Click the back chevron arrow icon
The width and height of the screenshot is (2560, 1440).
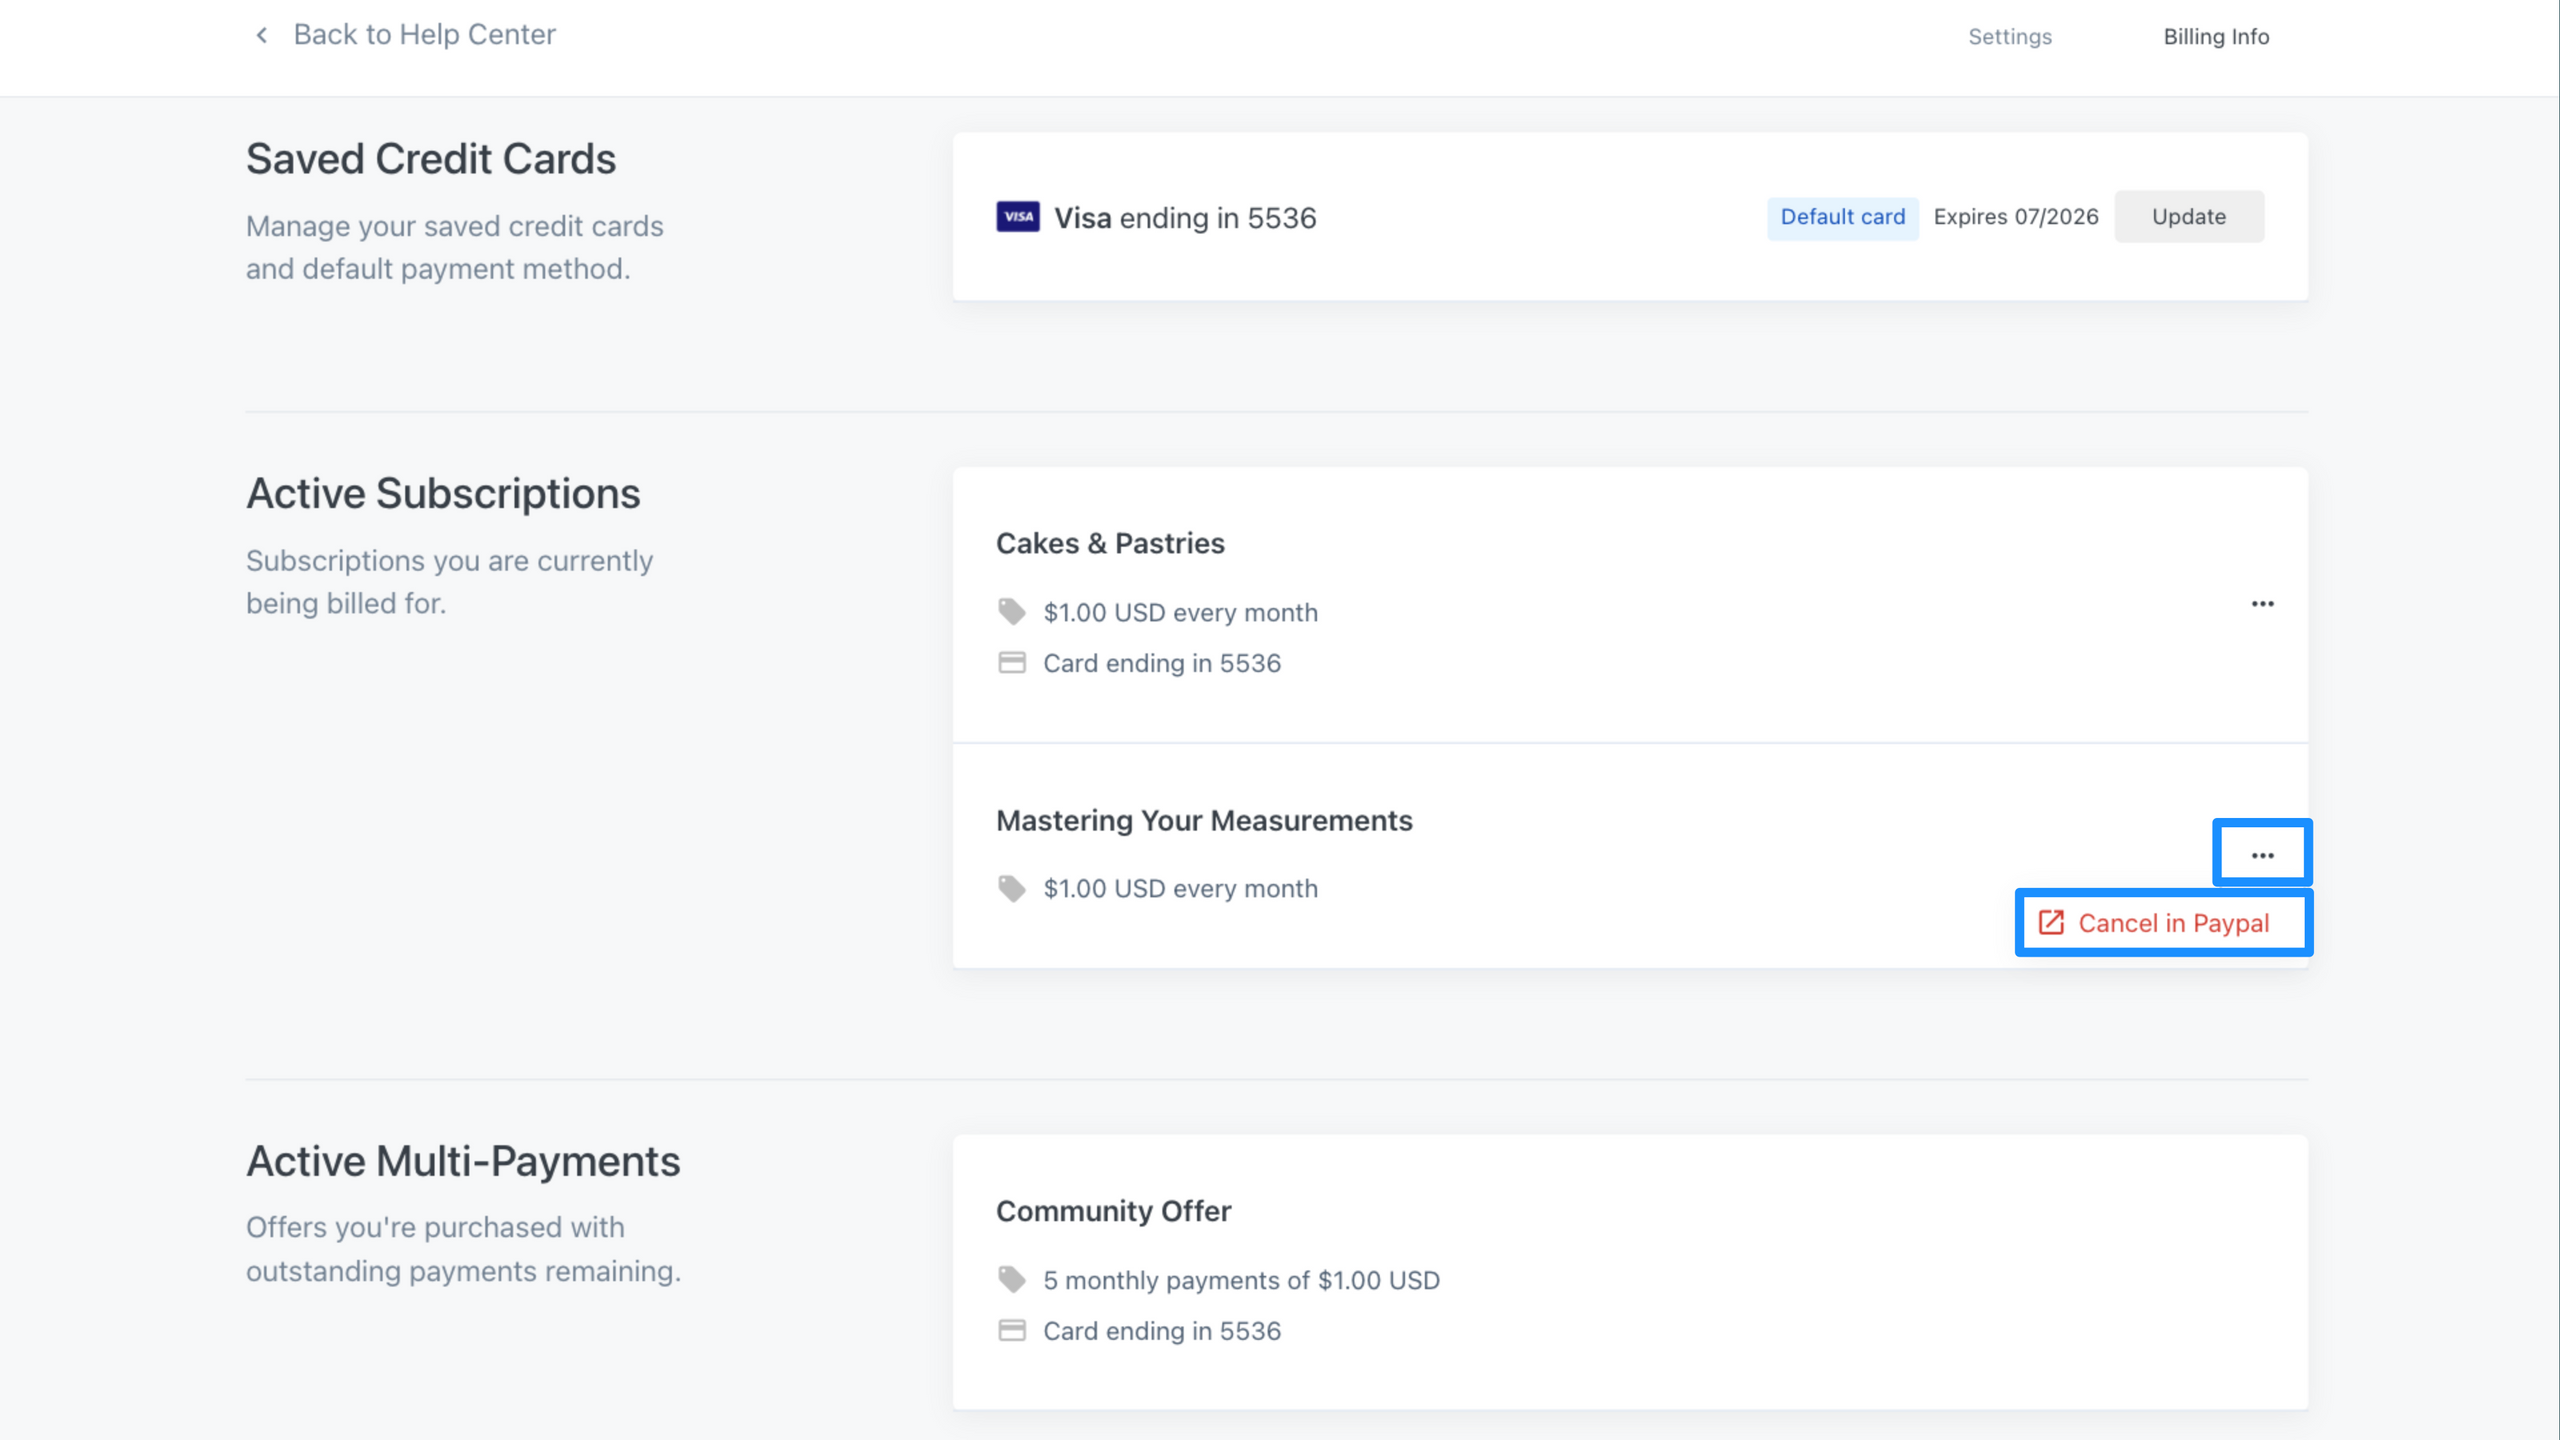click(262, 35)
